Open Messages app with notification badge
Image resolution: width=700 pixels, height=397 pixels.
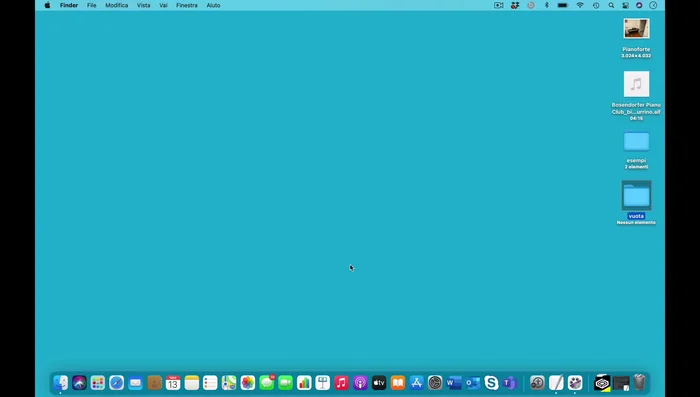[x=267, y=383]
